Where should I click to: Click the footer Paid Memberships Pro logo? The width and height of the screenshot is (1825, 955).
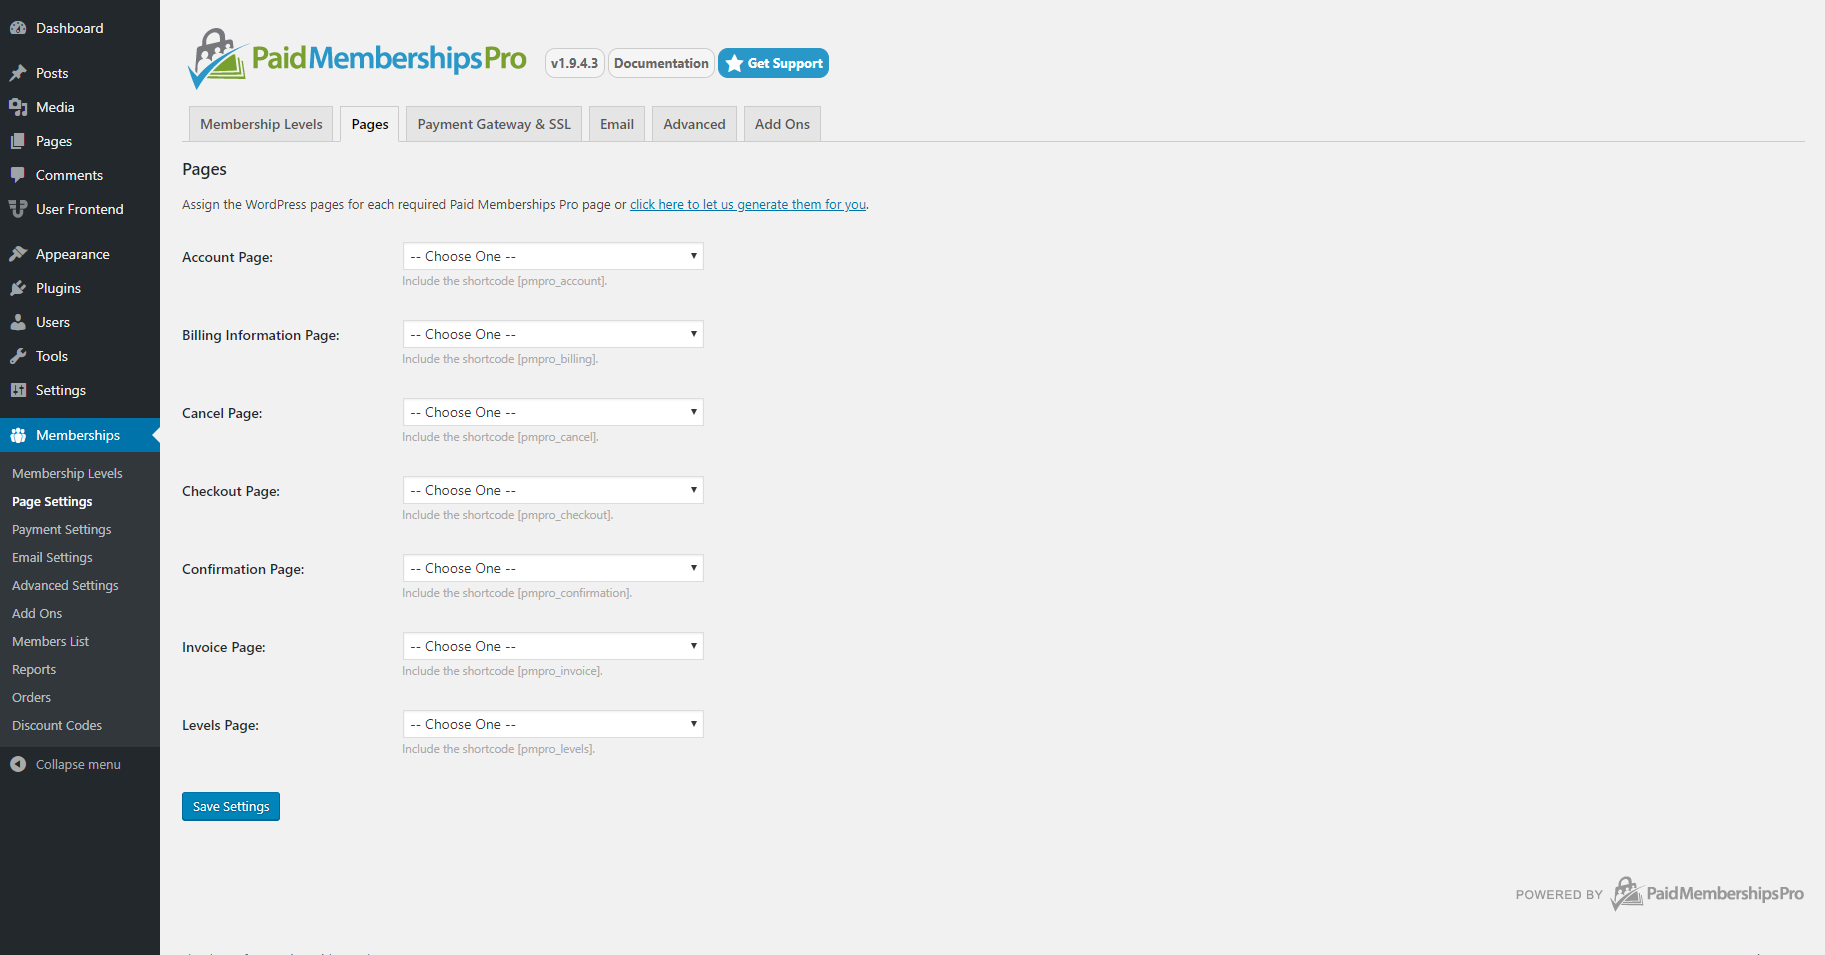coord(1707,893)
